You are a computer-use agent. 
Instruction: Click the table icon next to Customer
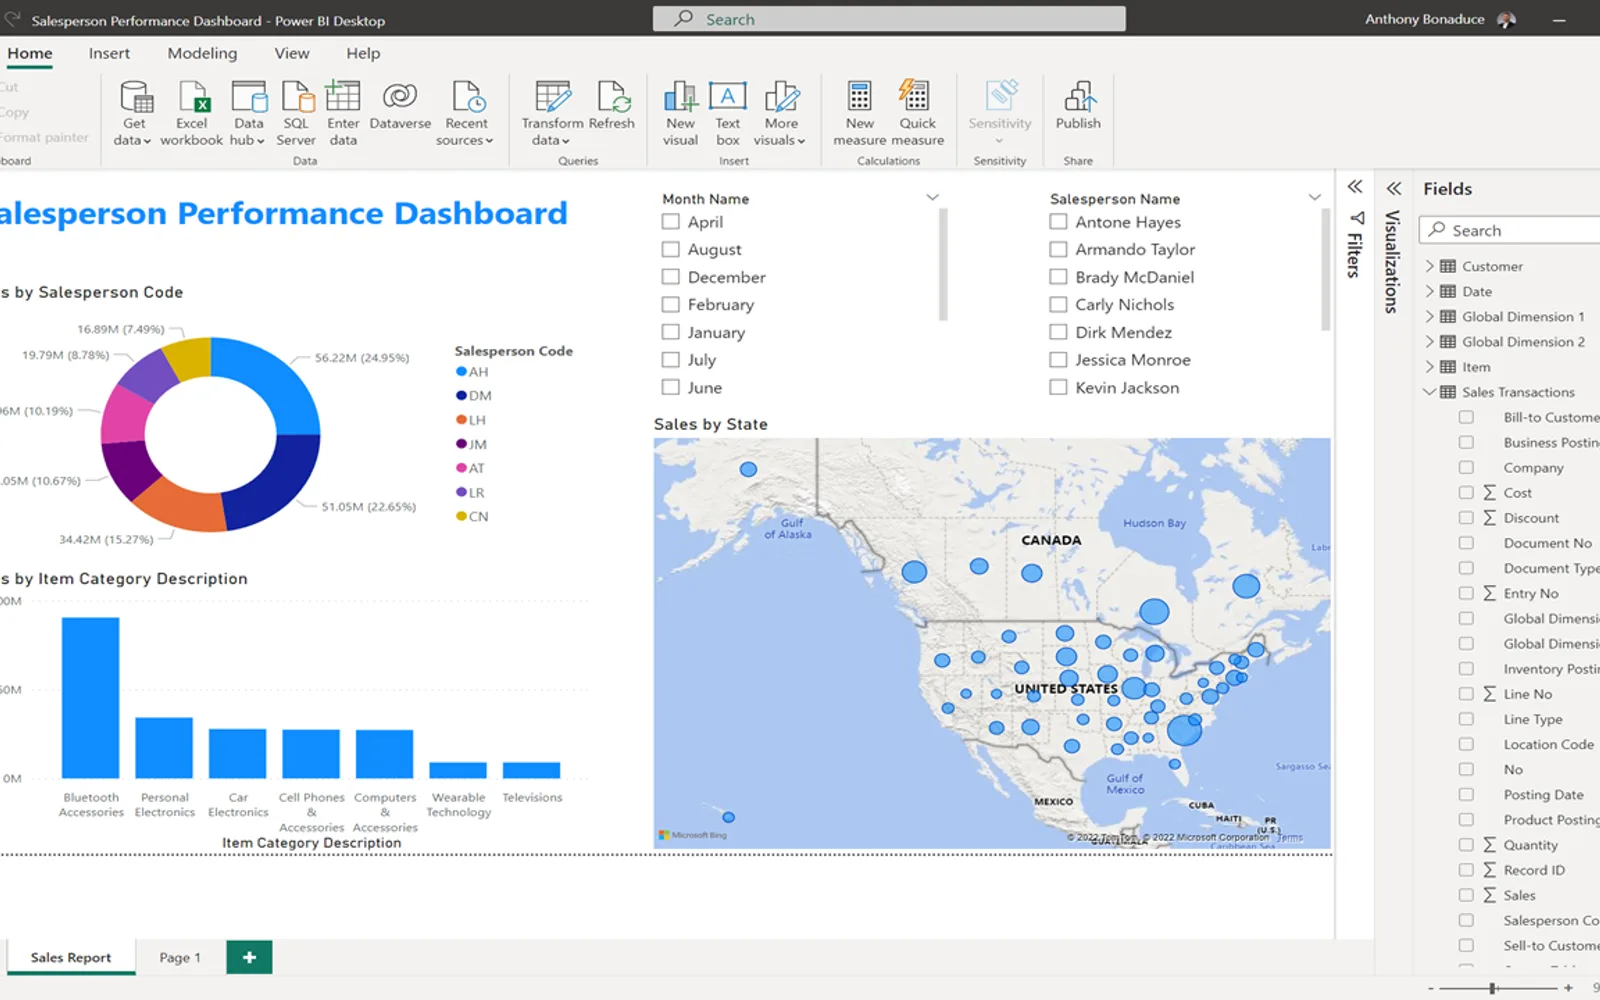tap(1448, 266)
